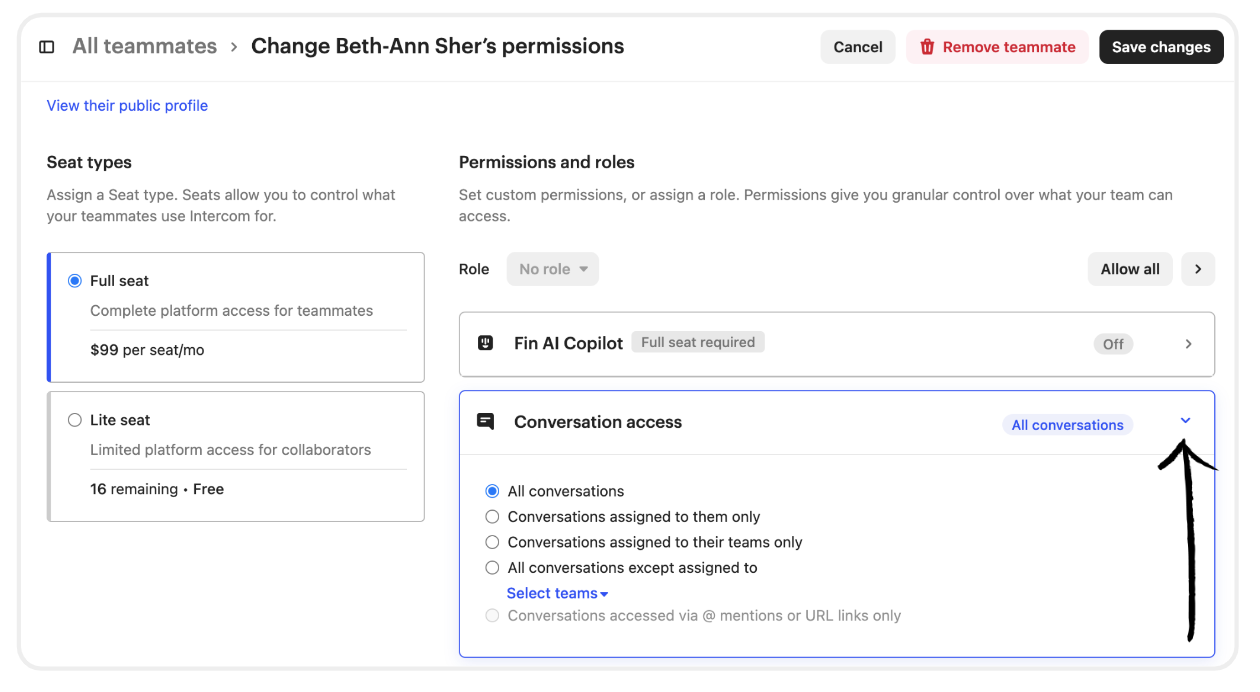Click the arrow button beside Allow all
The height and width of the screenshot is (692, 1260).
pos(1198,269)
